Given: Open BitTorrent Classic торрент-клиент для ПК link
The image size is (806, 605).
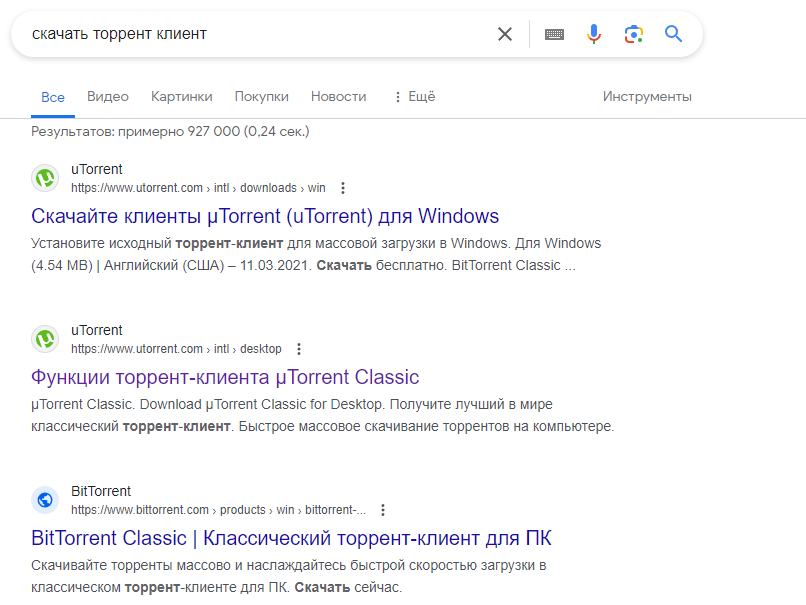Looking at the screenshot, I should (x=291, y=538).
